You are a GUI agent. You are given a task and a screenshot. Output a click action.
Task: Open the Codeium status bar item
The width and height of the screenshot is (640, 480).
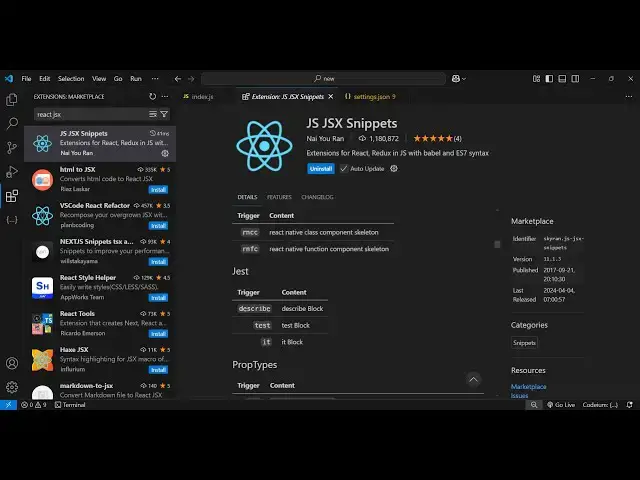(x=600, y=405)
